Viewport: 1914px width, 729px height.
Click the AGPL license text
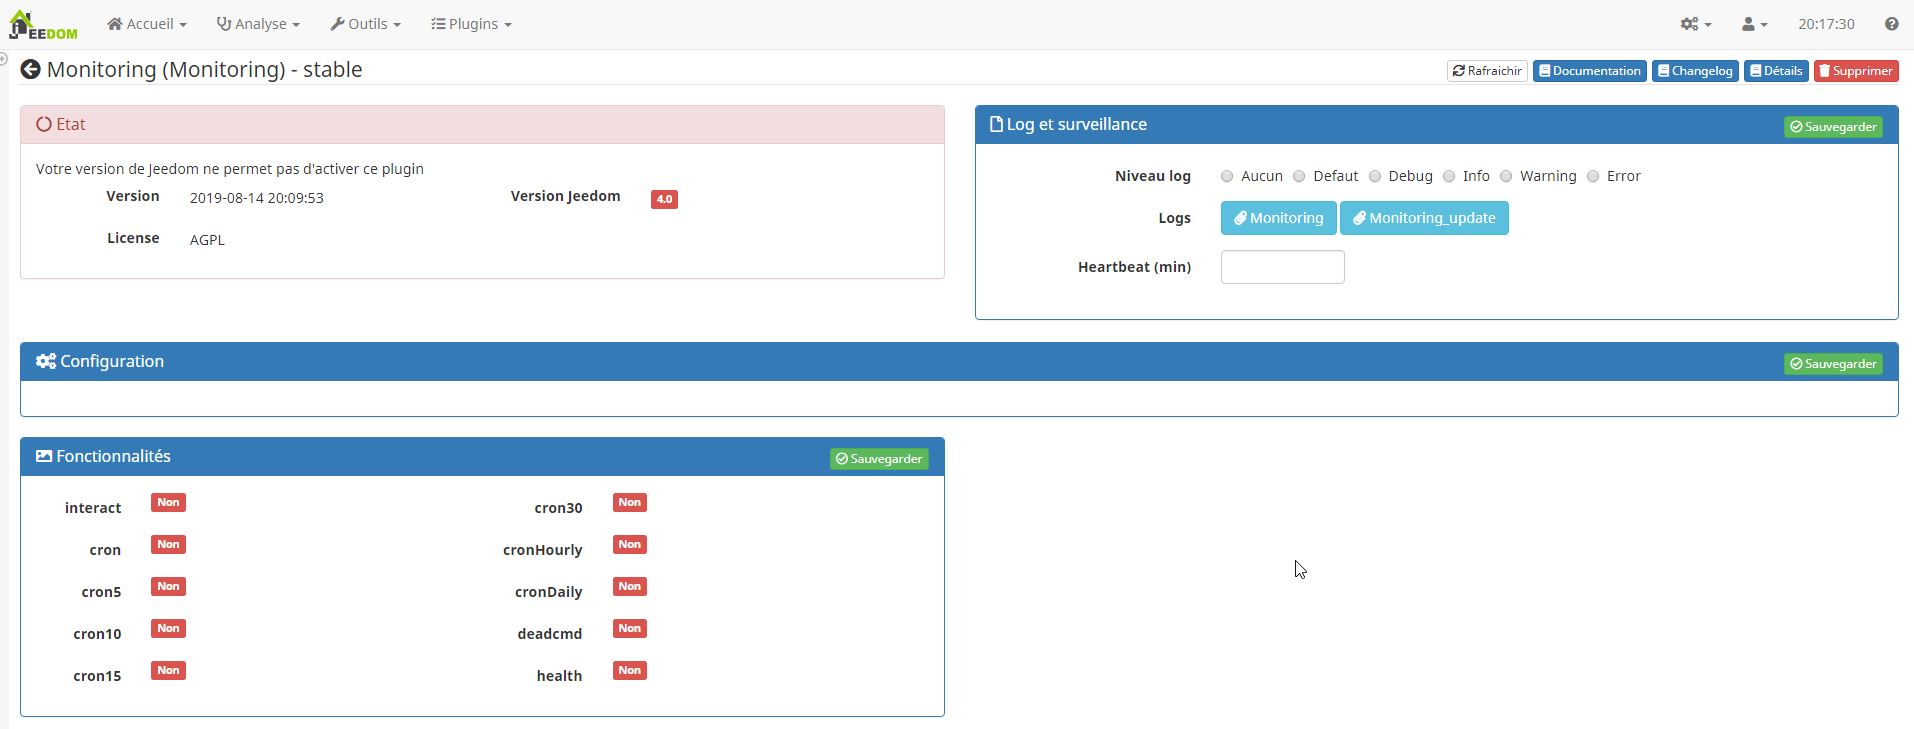pyautogui.click(x=207, y=240)
